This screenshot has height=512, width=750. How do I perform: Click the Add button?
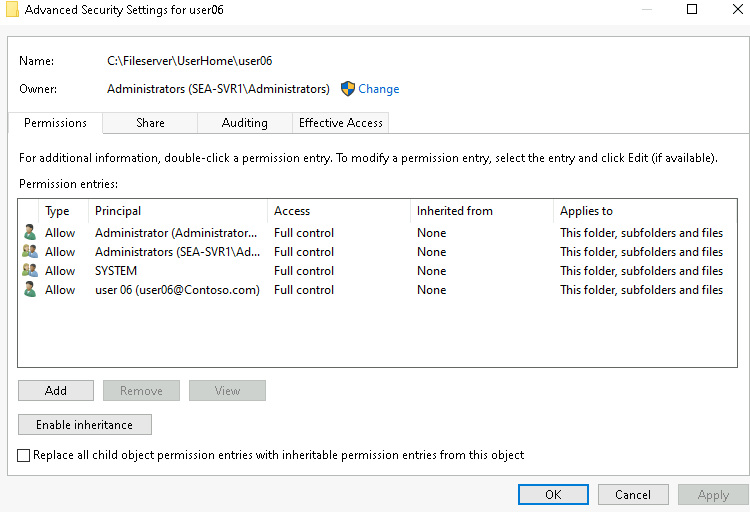[56, 390]
